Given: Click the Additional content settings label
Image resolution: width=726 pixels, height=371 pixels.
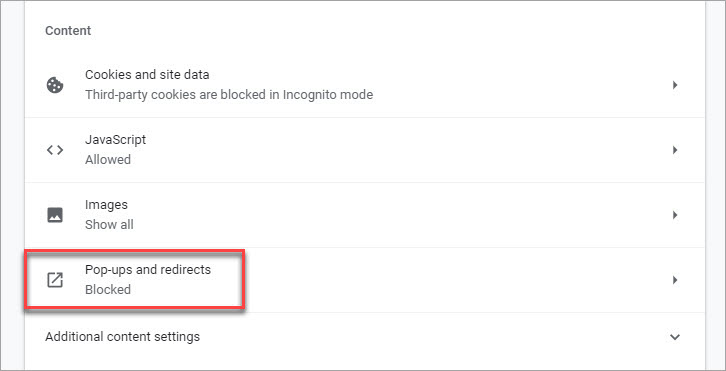Looking at the screenshot, I should [123, 336].
